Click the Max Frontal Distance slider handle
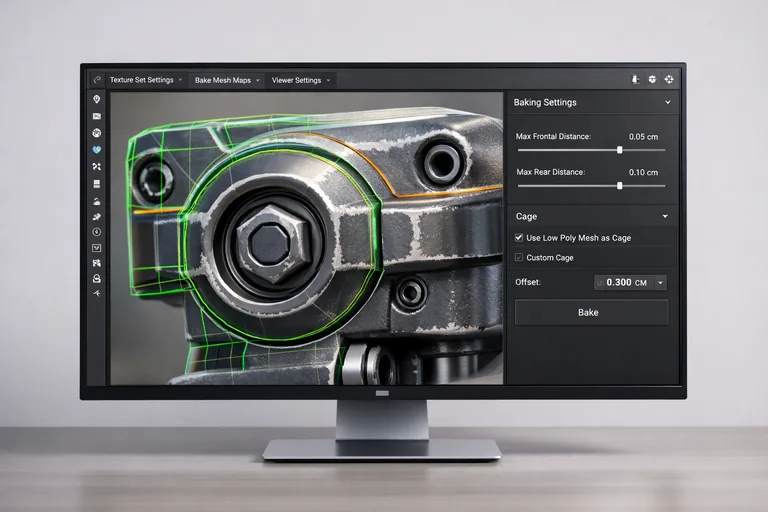The image size is (768, 512). tap(620, 150)
